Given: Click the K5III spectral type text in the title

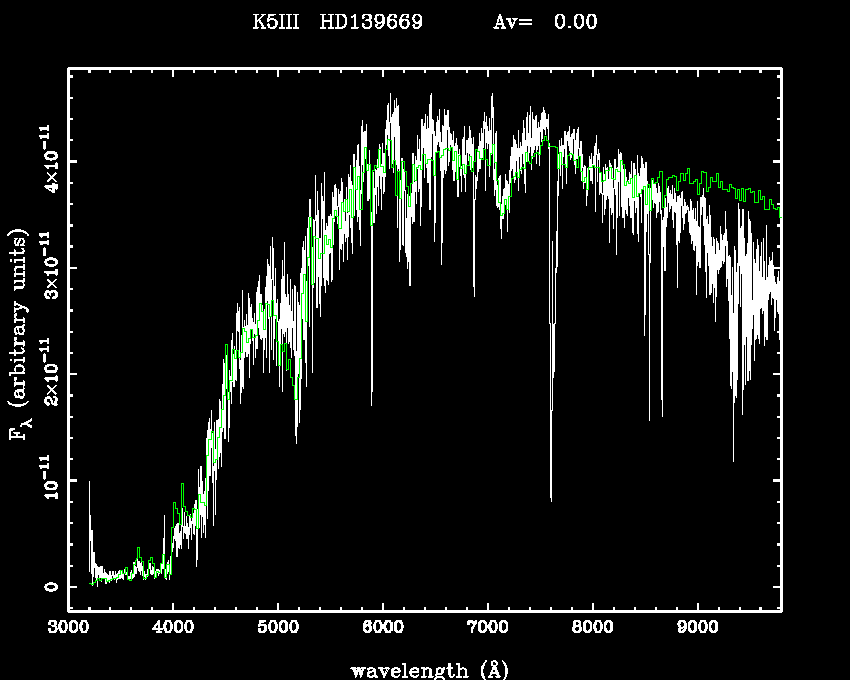Looking at the screenshot, I should 277,22.
